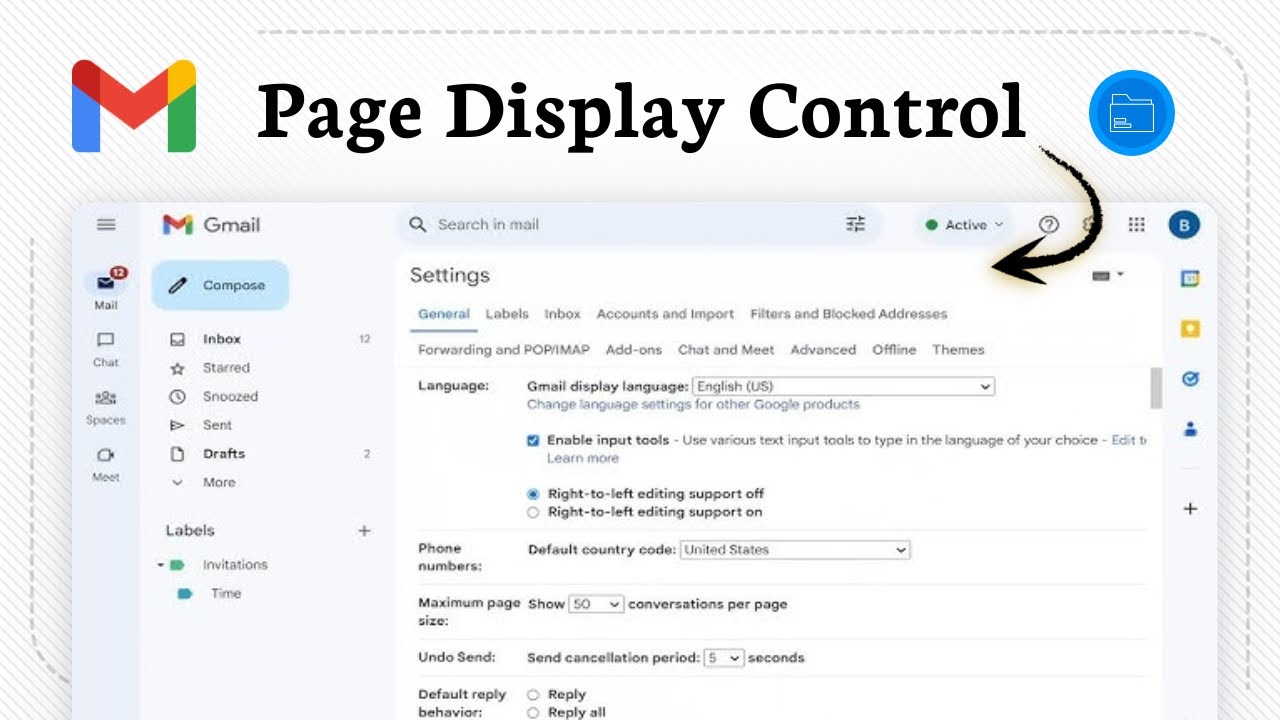The width and height of the screenshot is (1280, 720).
Task: Create new label plus icon
Action: (364, 531)
